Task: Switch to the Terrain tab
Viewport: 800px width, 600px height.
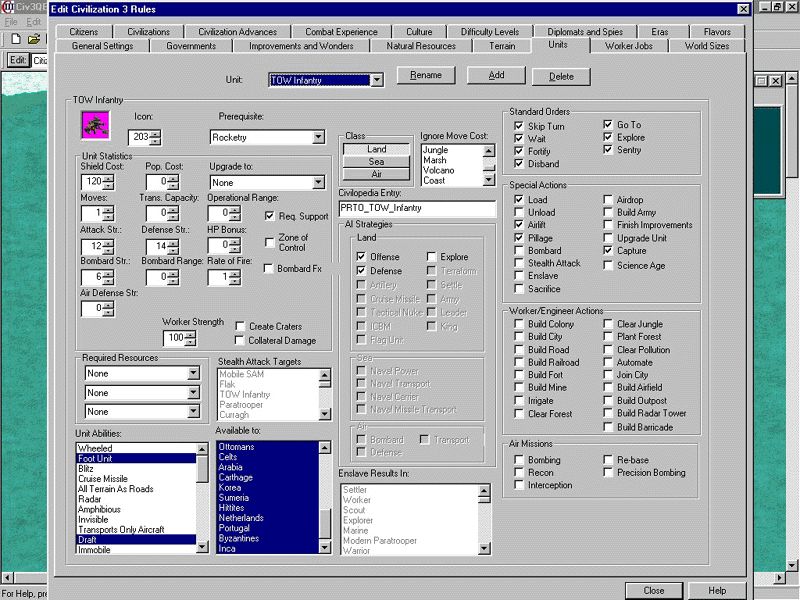Action: (502, 45)
